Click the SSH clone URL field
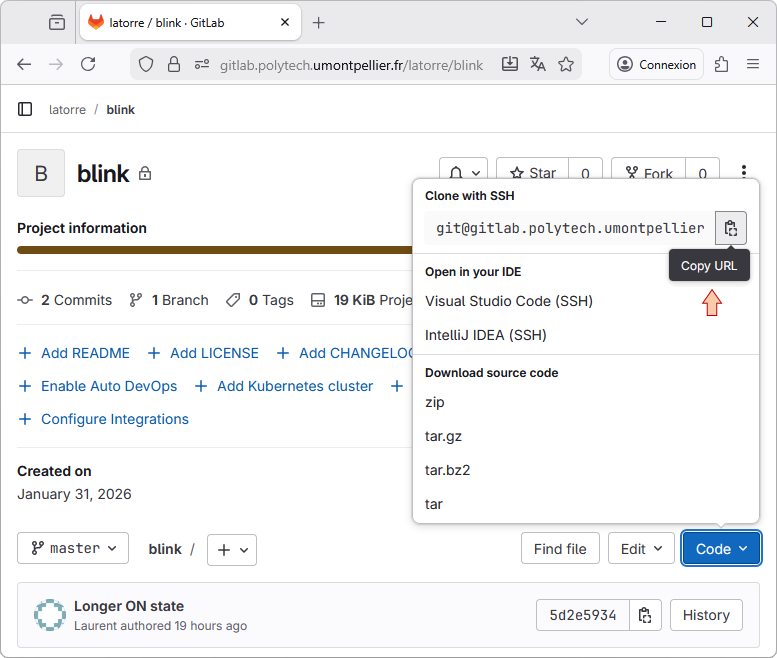 [569, 228]
